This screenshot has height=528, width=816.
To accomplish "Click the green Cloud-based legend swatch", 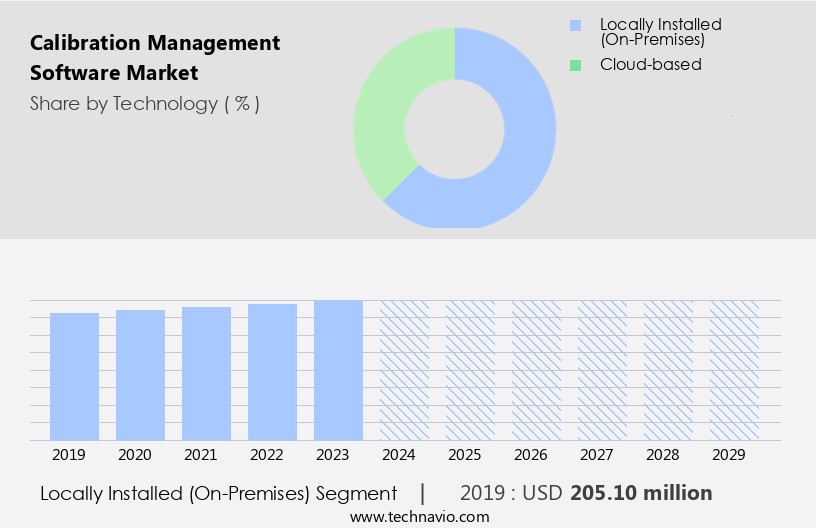I will (575, 65).
